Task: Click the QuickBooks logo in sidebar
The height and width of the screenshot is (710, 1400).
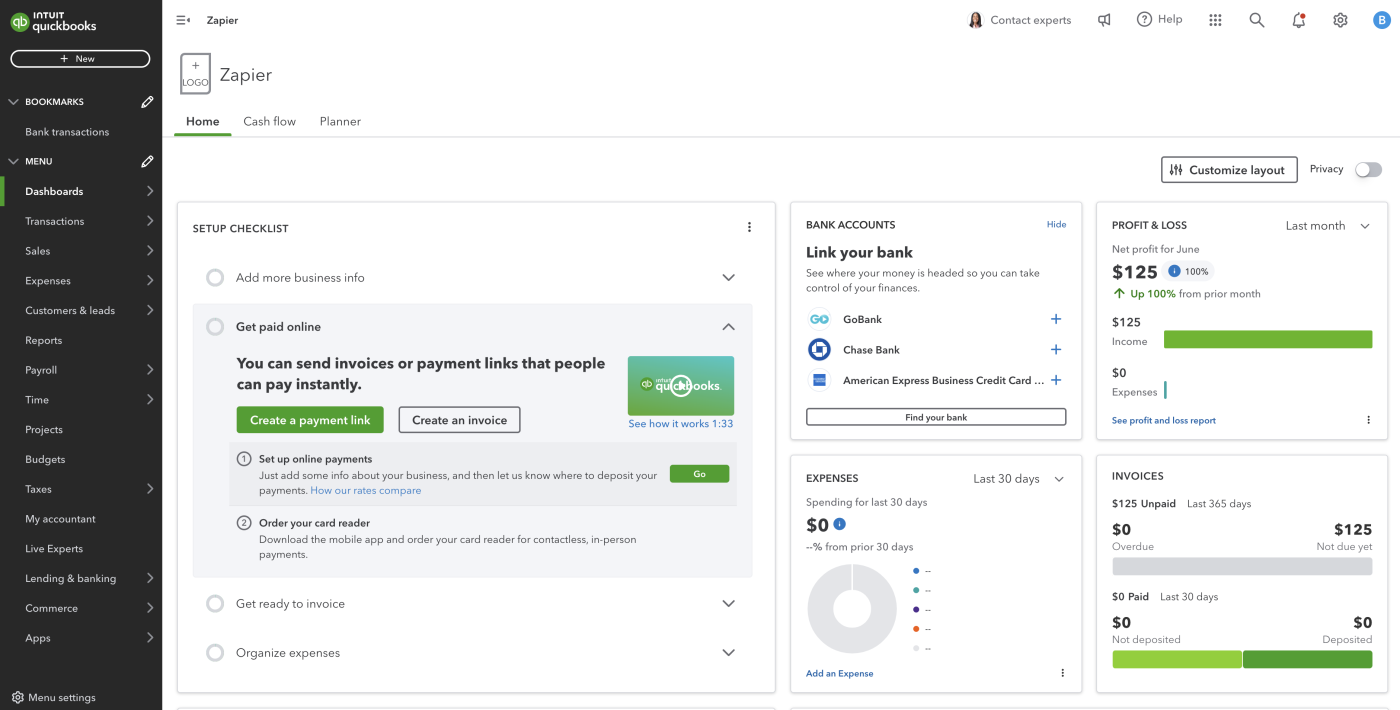Action: (x=54, y=22)
